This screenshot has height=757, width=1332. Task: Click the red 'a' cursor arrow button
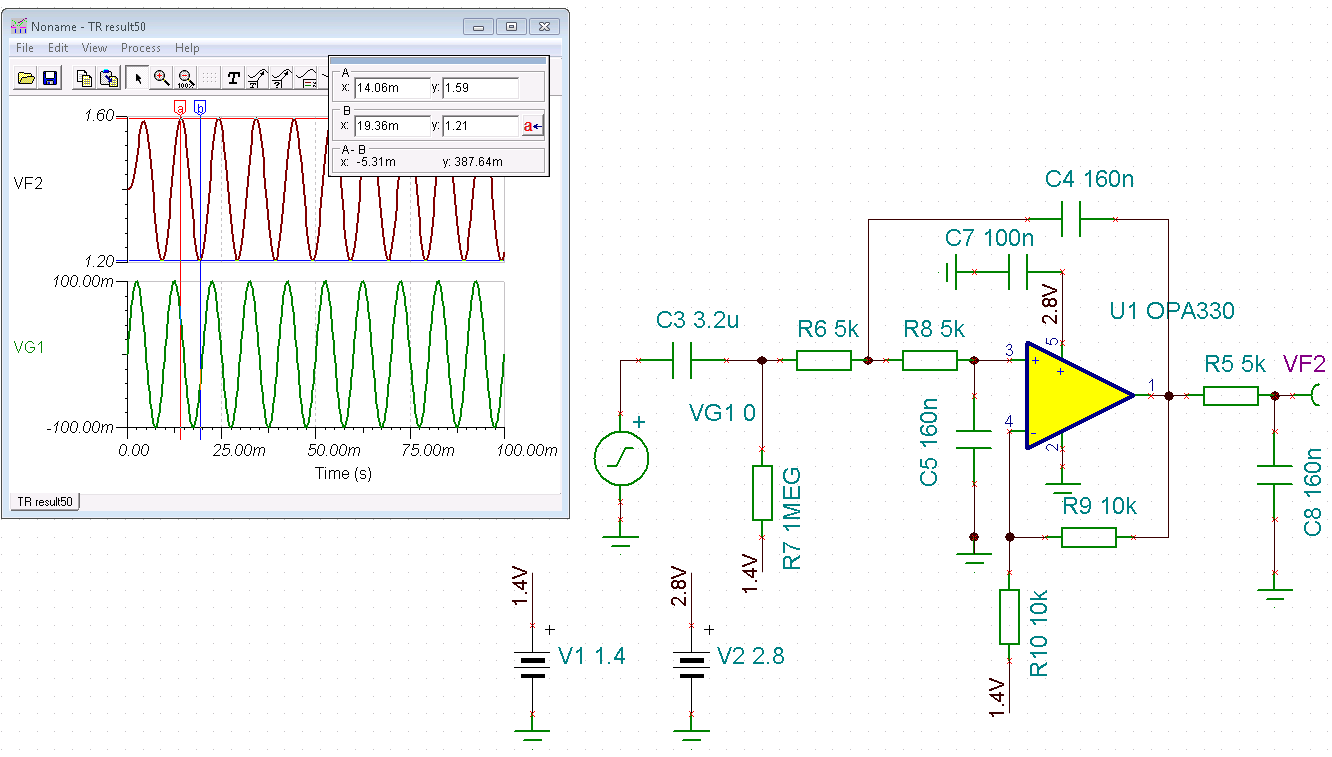tap(532, 126)
